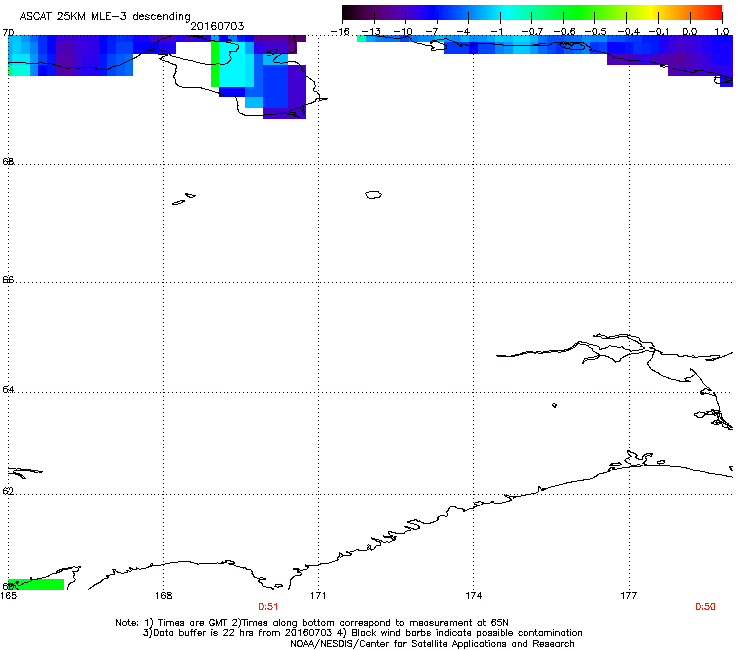Click the green data patch beside 60 latitude
Image resolution: width=740 pixels, height=650 pixels.
[36, 584]
